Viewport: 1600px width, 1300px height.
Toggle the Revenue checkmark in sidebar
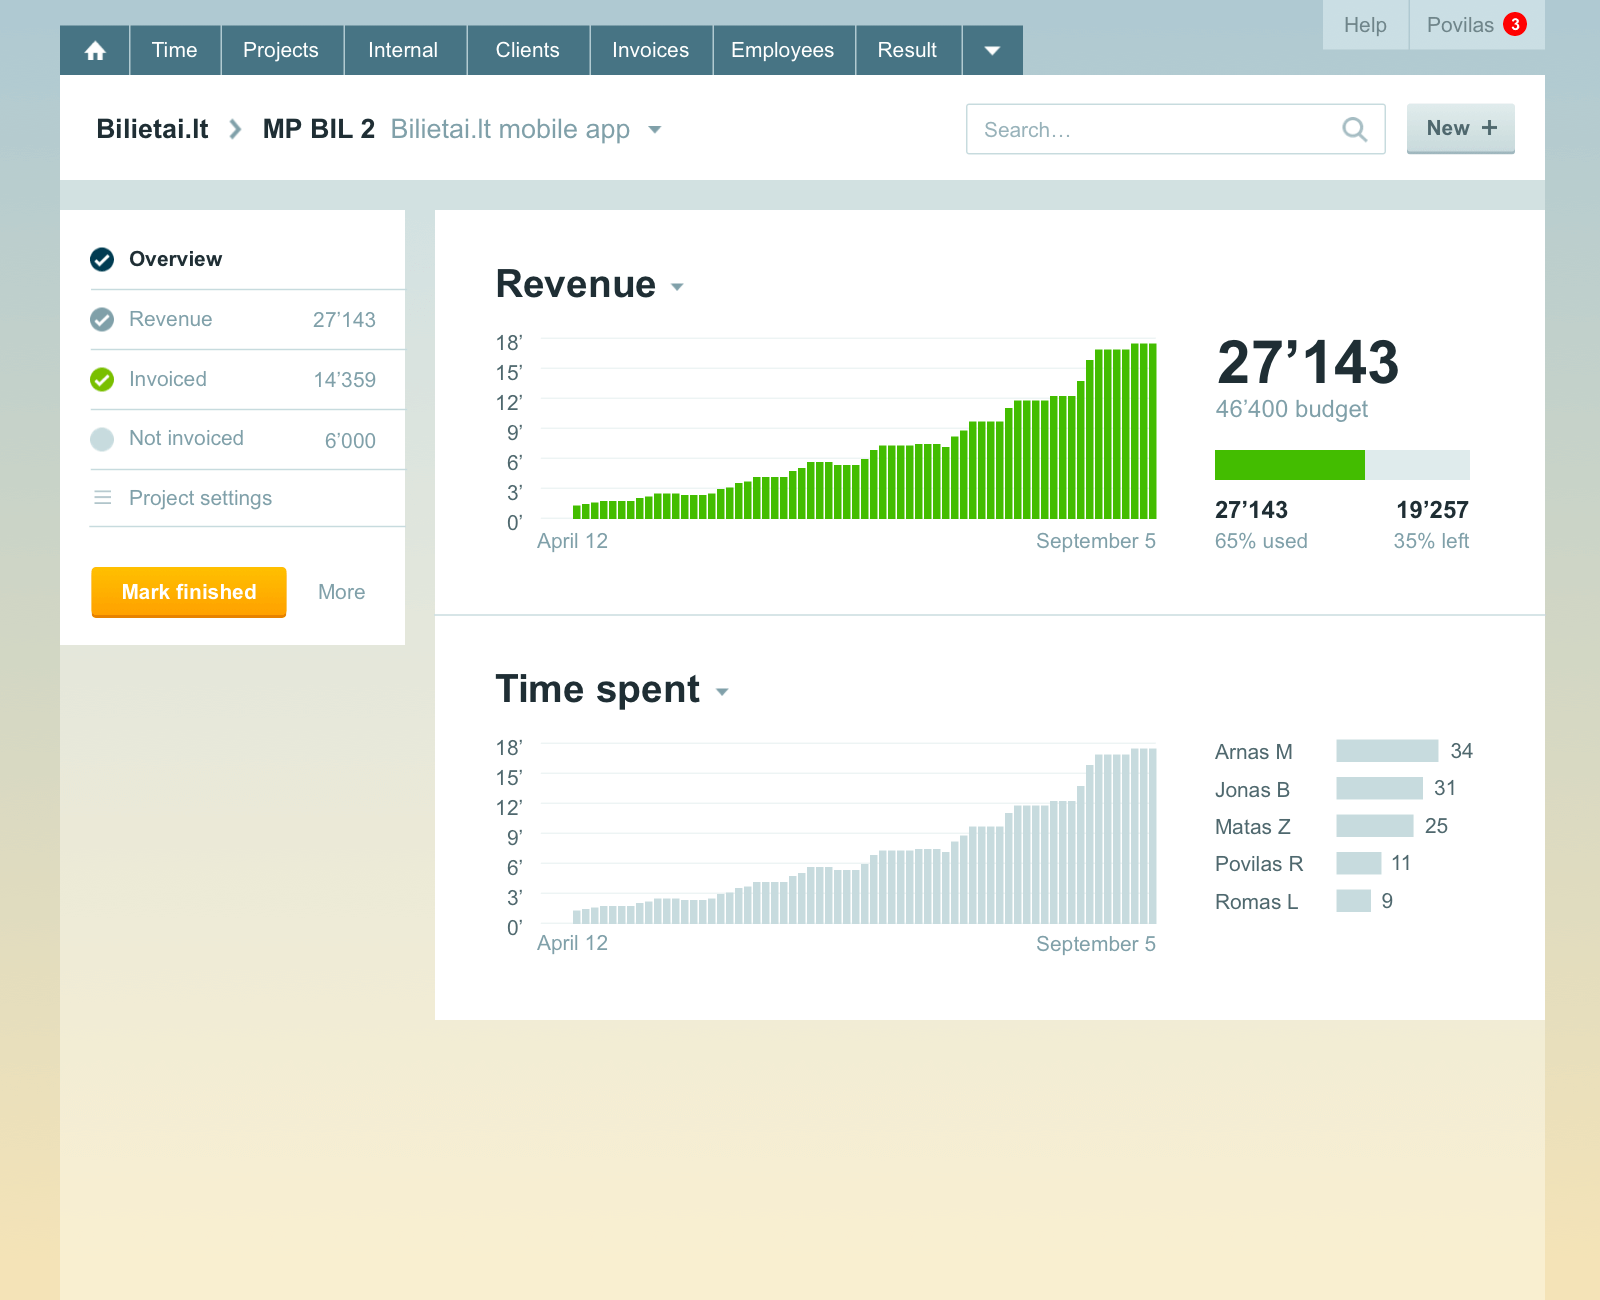tap(102, 320)
